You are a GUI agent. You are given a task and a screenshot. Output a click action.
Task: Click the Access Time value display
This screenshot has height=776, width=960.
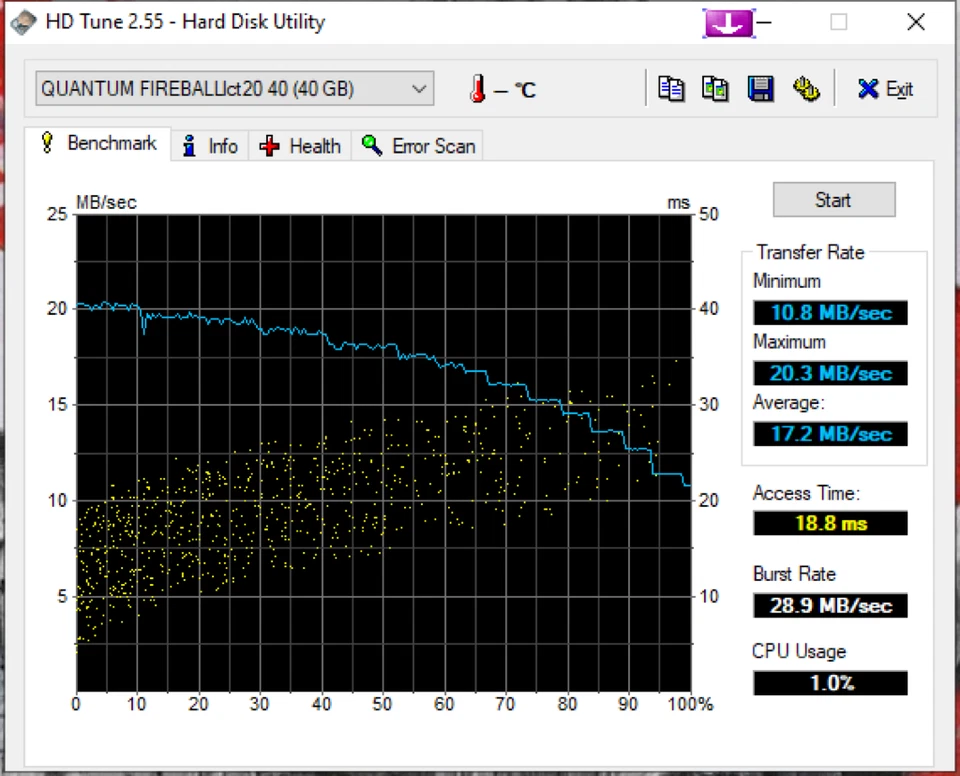tap(829, 523)
